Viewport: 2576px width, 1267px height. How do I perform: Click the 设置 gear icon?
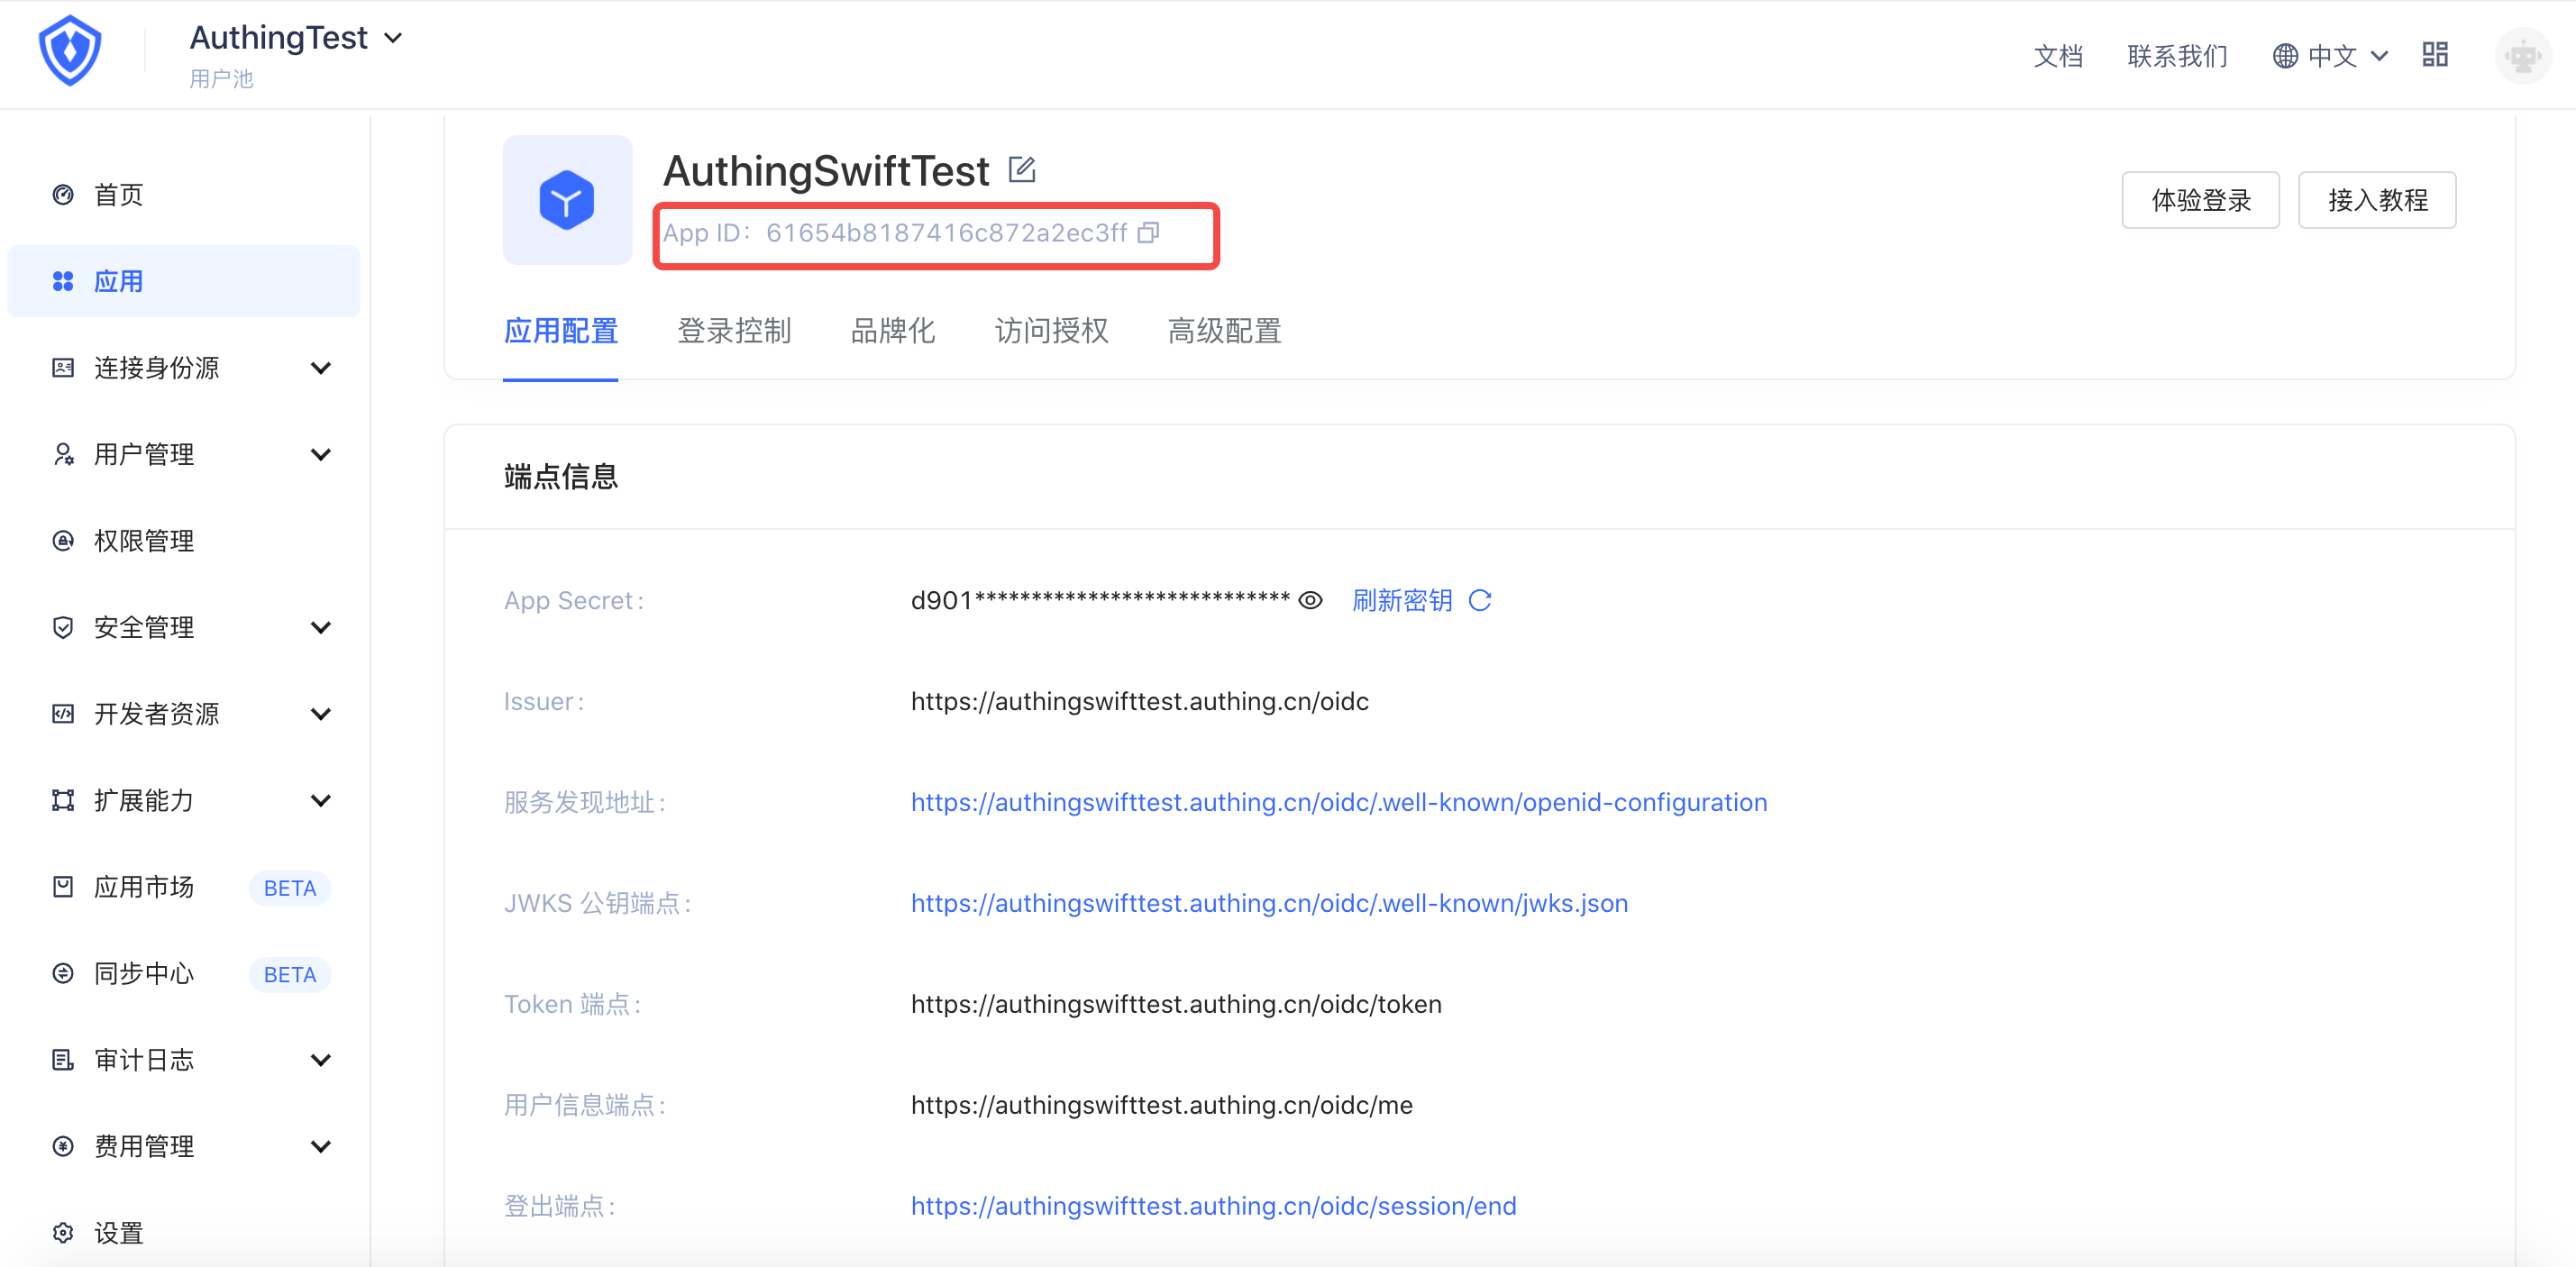pyautogui.click(x=63, y=1233)
